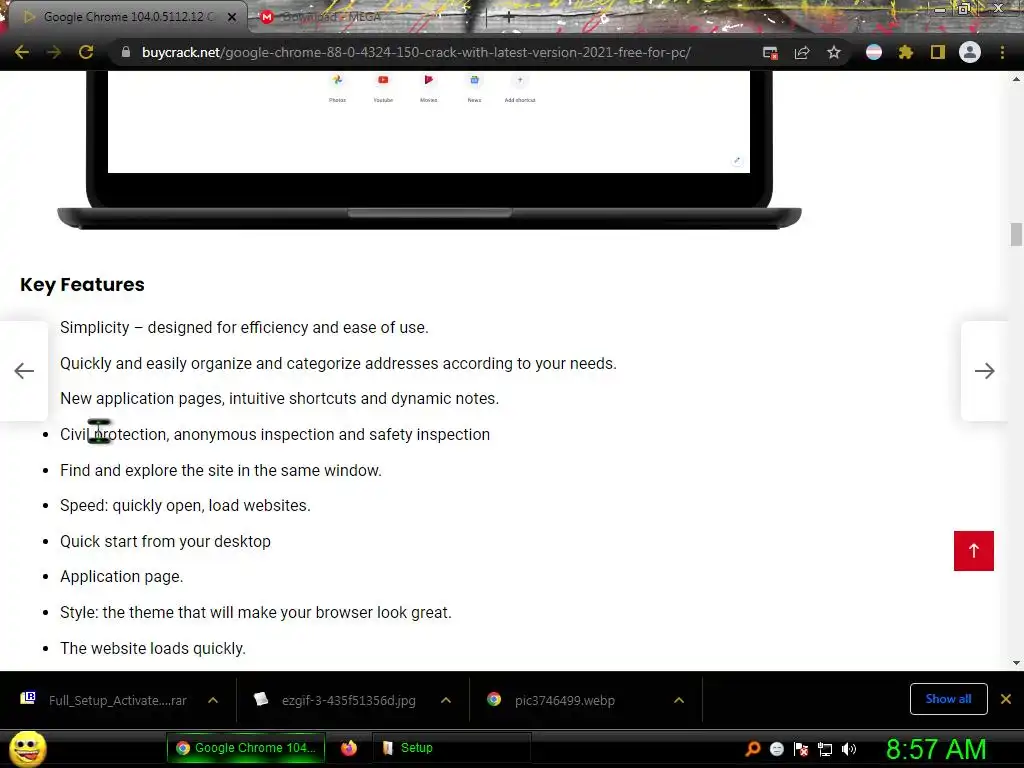This screenshot has height=768, width=1024.
Task: Click rar file icon in downloads bar
Action: (x=28, y=698)
